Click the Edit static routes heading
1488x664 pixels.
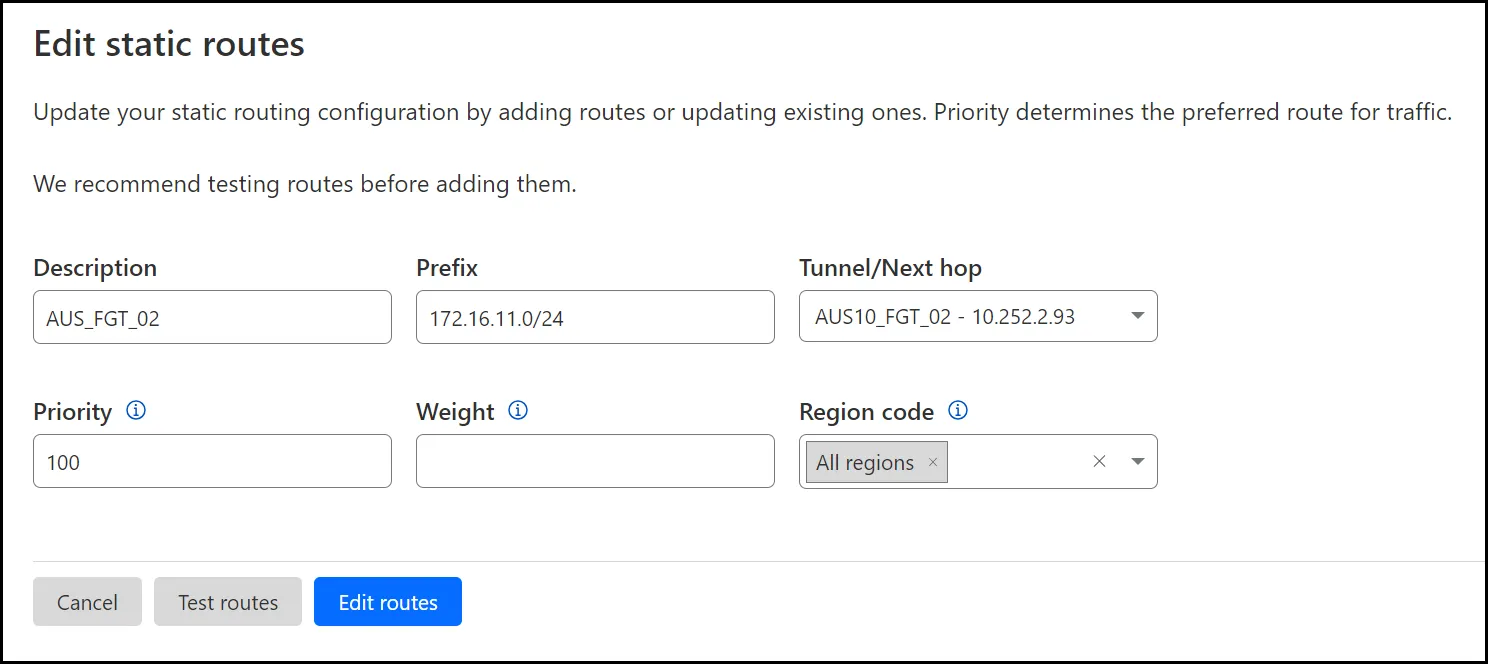click(168, 43)
